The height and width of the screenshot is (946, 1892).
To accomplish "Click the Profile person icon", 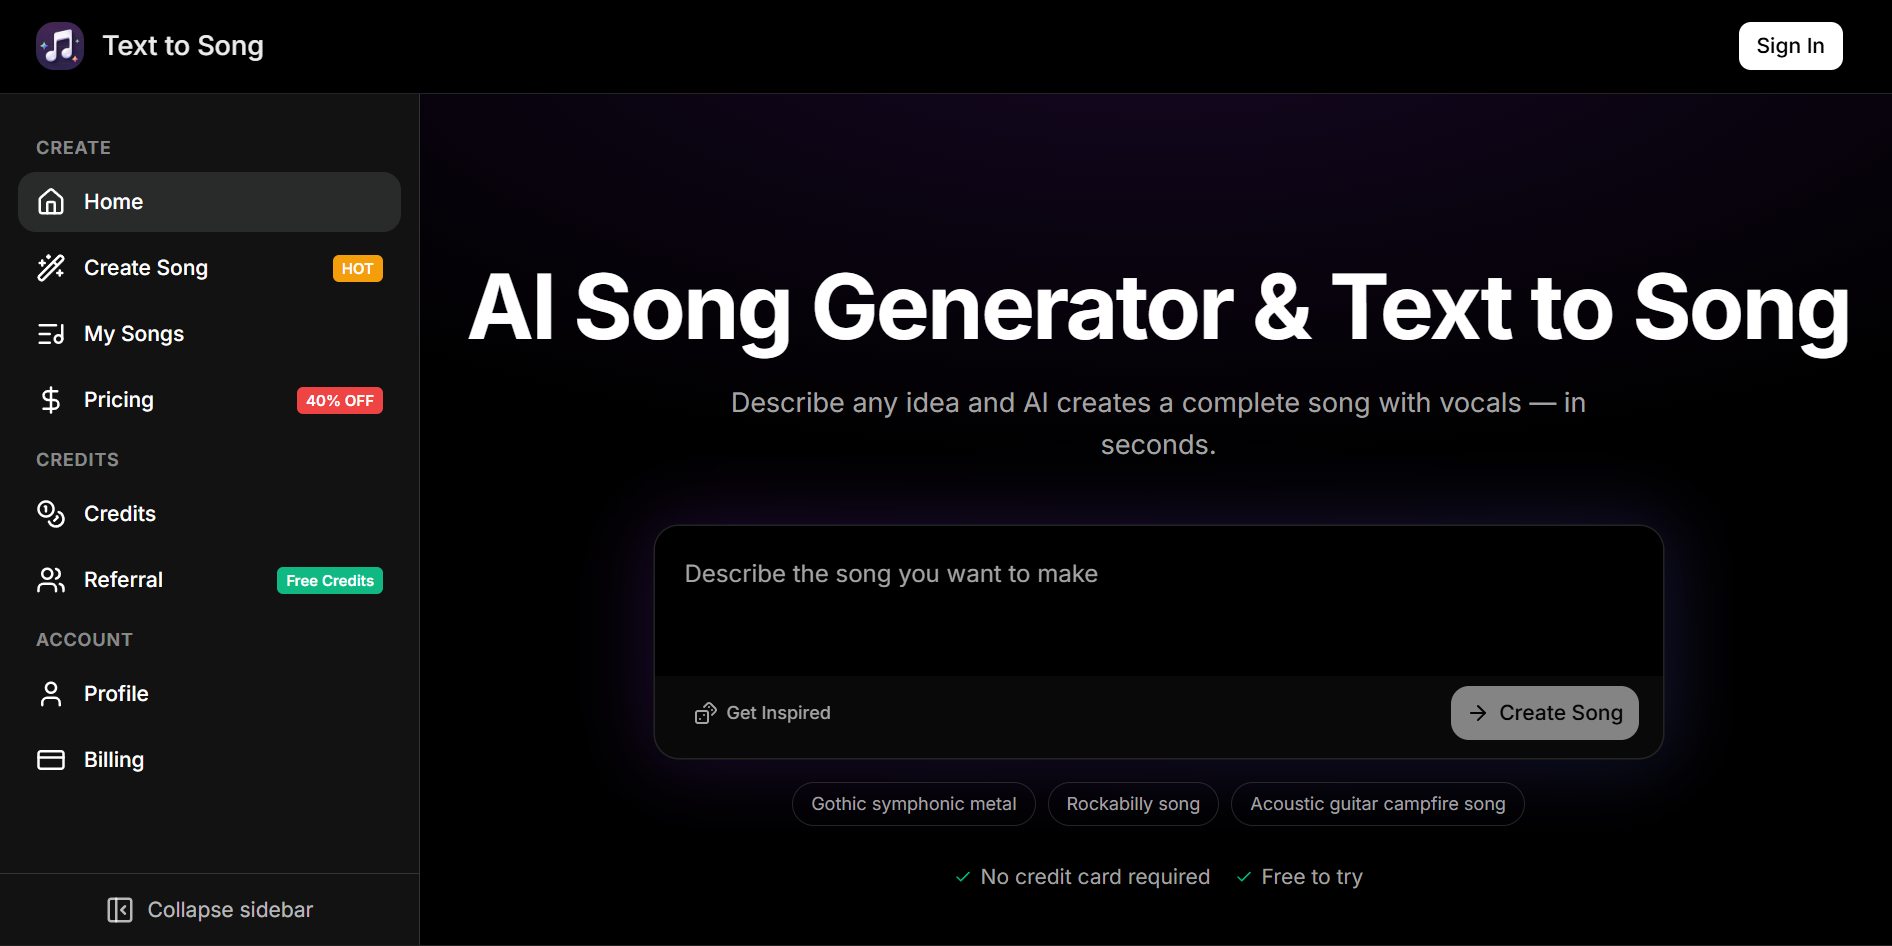I will 51,694.
